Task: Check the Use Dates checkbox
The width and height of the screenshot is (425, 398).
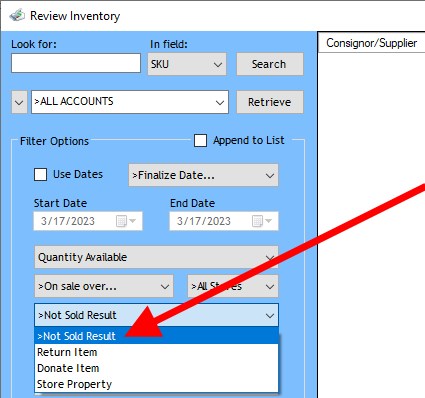Action: pyautogui.click(x=40, y=175)
